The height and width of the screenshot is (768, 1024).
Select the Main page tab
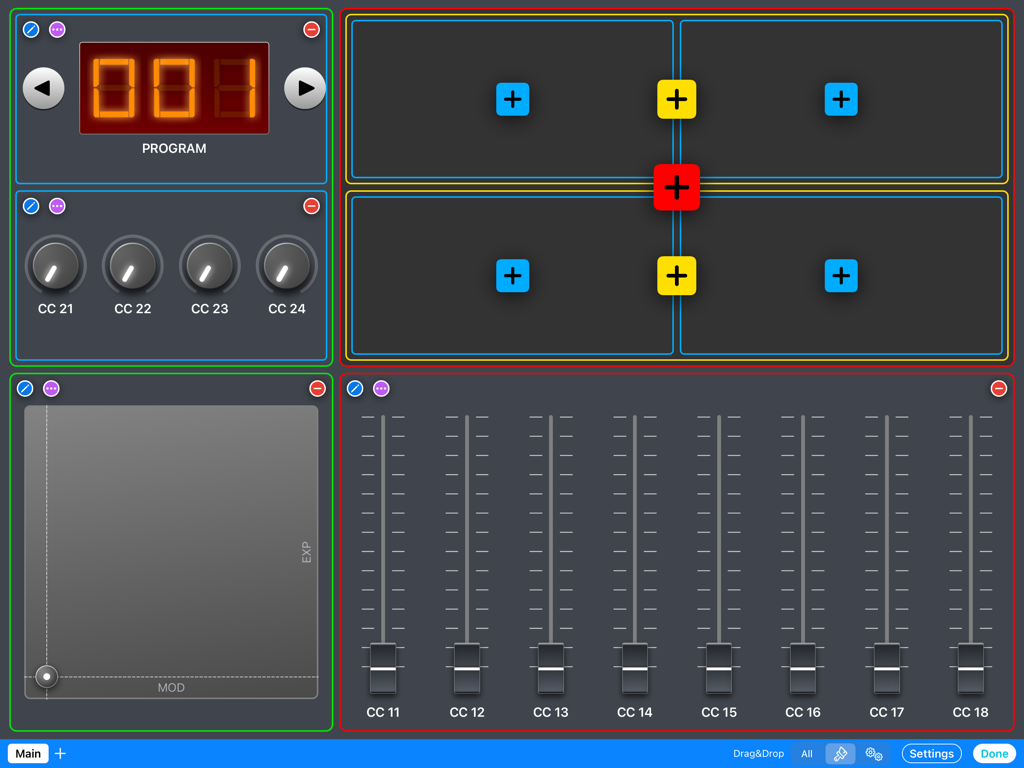(27, 753)
